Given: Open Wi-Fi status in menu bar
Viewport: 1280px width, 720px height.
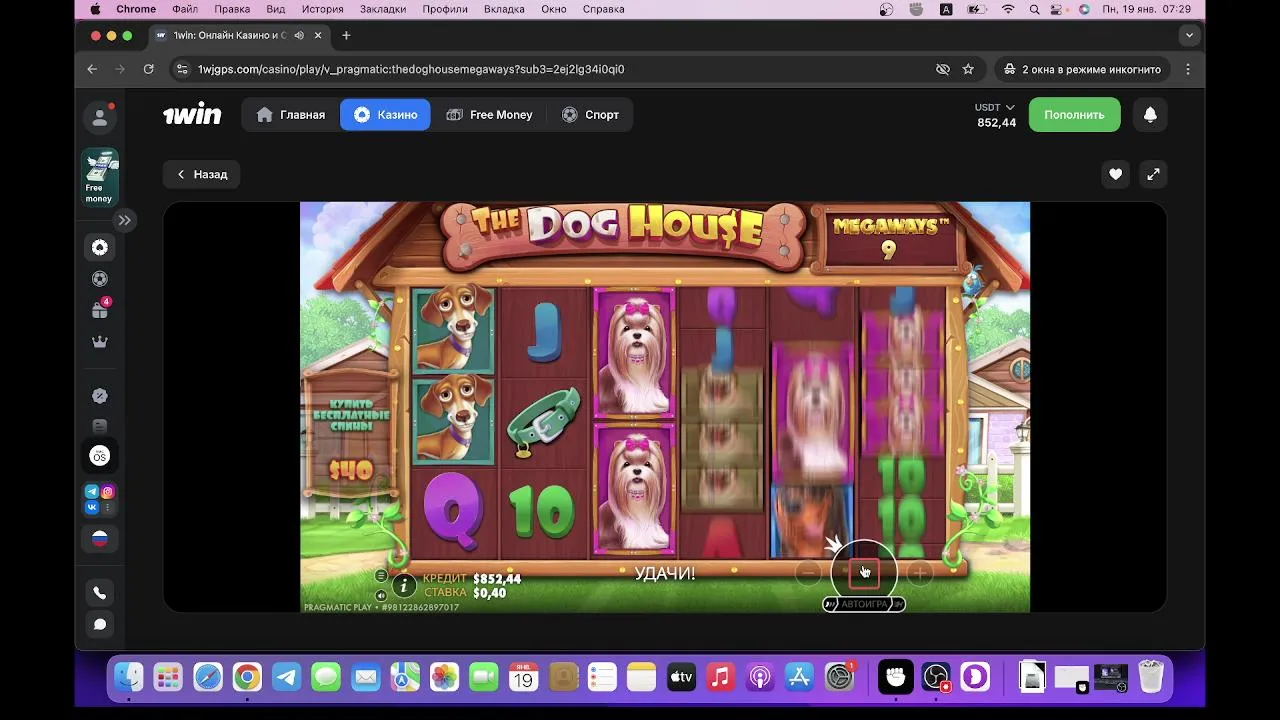Looking at the screenshot, I should click(1008, 9).
